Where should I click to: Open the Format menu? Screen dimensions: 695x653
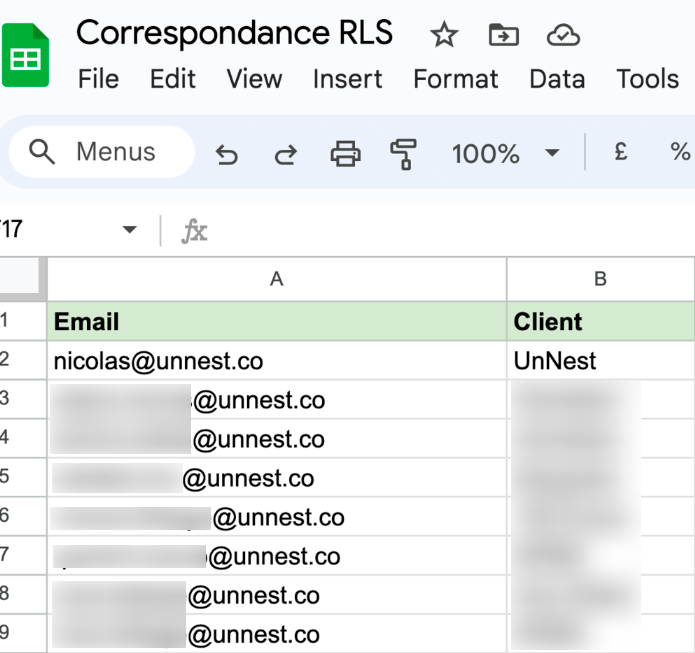pos(456,79)
